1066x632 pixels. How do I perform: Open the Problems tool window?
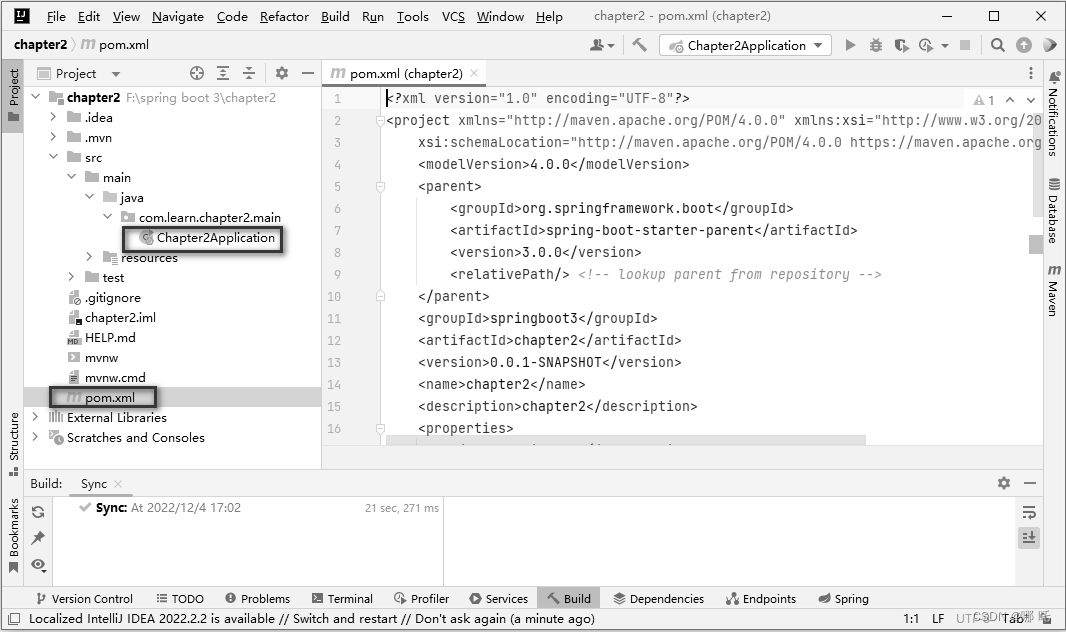point(258,599)
